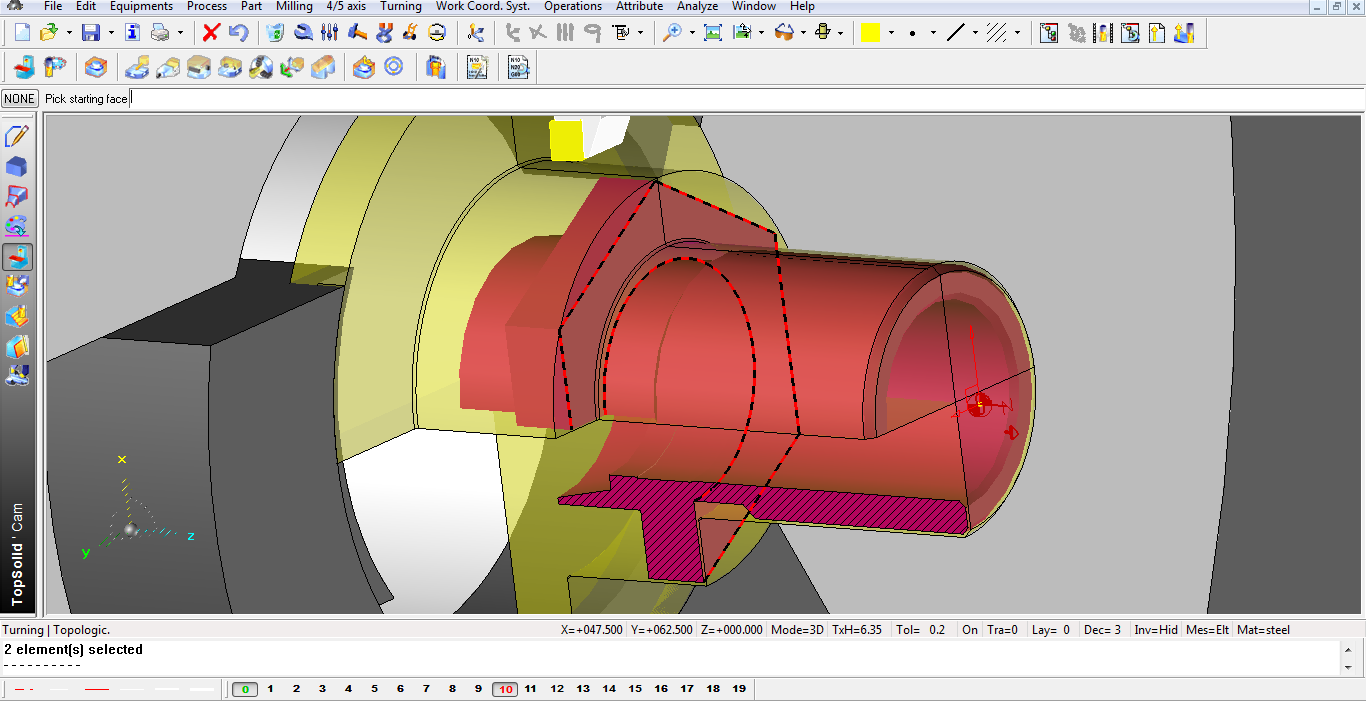The width and height of the screenshot is (1366, 701).
Task: Click the printer icon
Action: coord(160,33)
